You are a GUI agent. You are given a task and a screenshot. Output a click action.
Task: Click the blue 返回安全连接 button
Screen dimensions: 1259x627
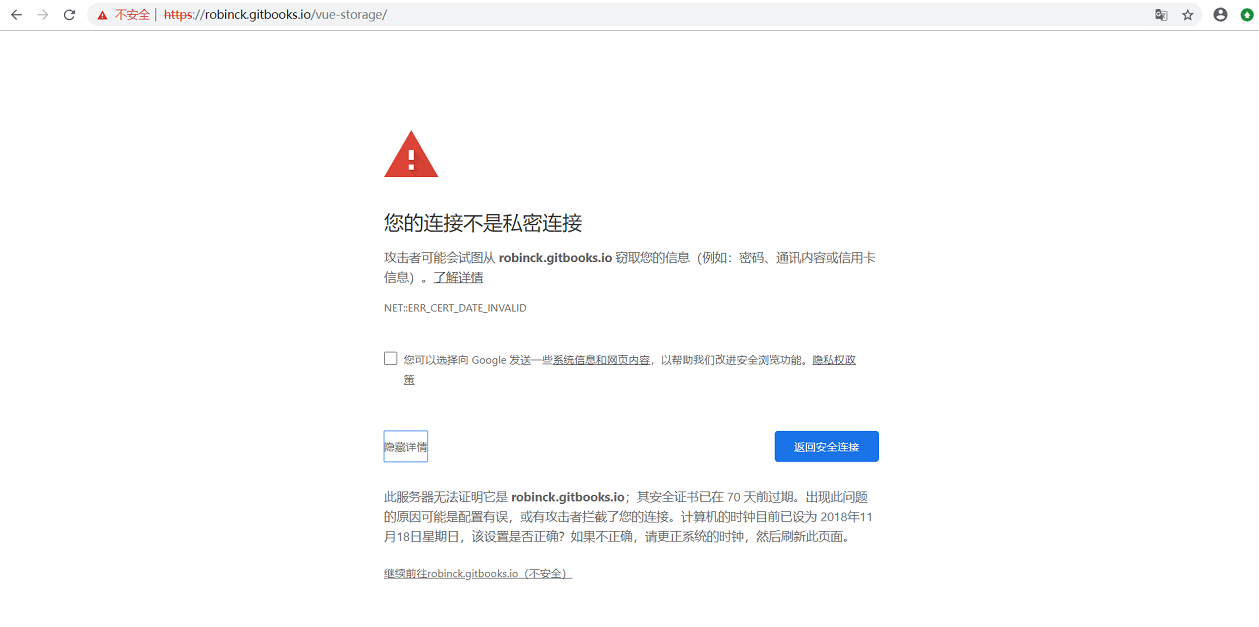pos(827,446)
